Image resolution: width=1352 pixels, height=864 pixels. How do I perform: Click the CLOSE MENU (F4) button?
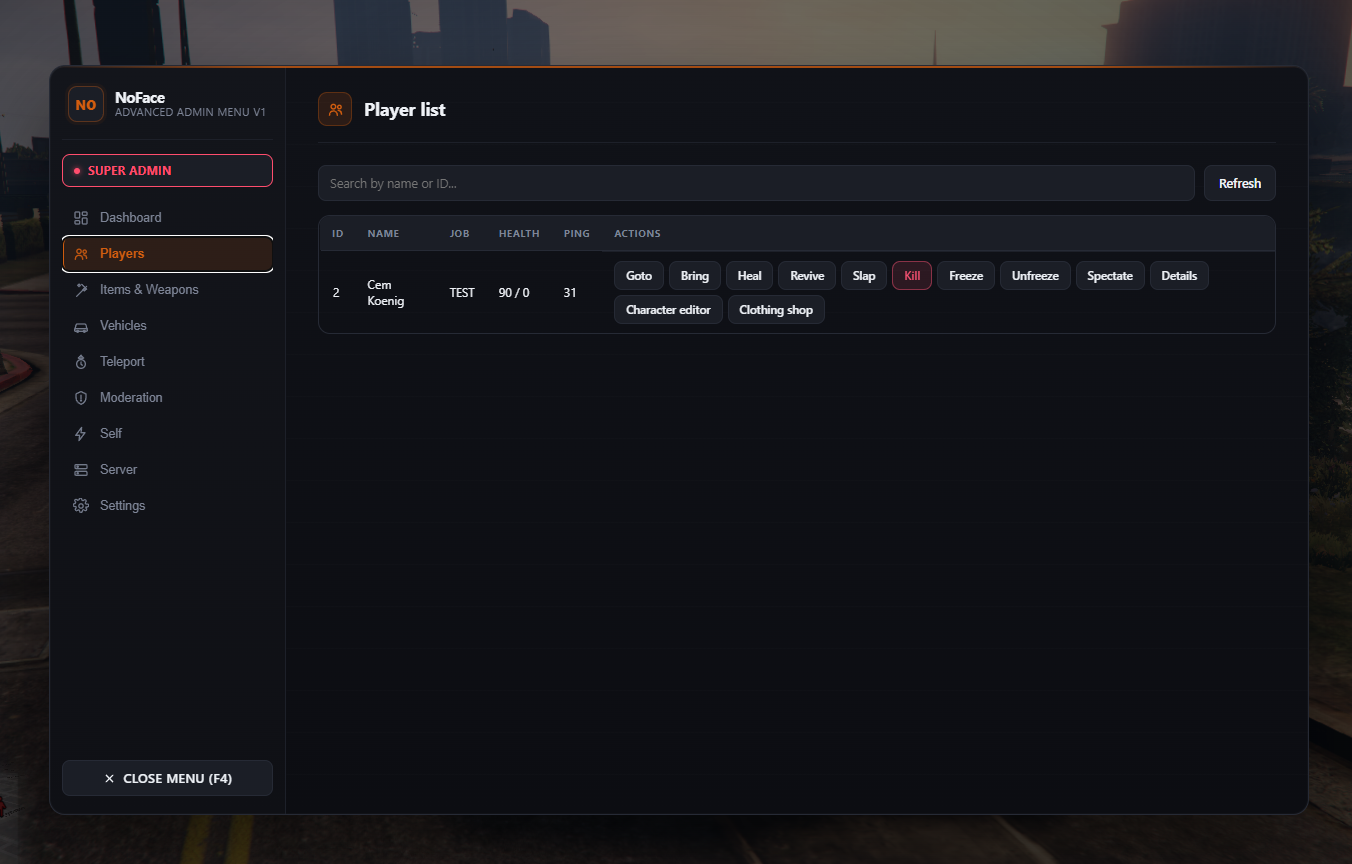(x=167, y=778)
